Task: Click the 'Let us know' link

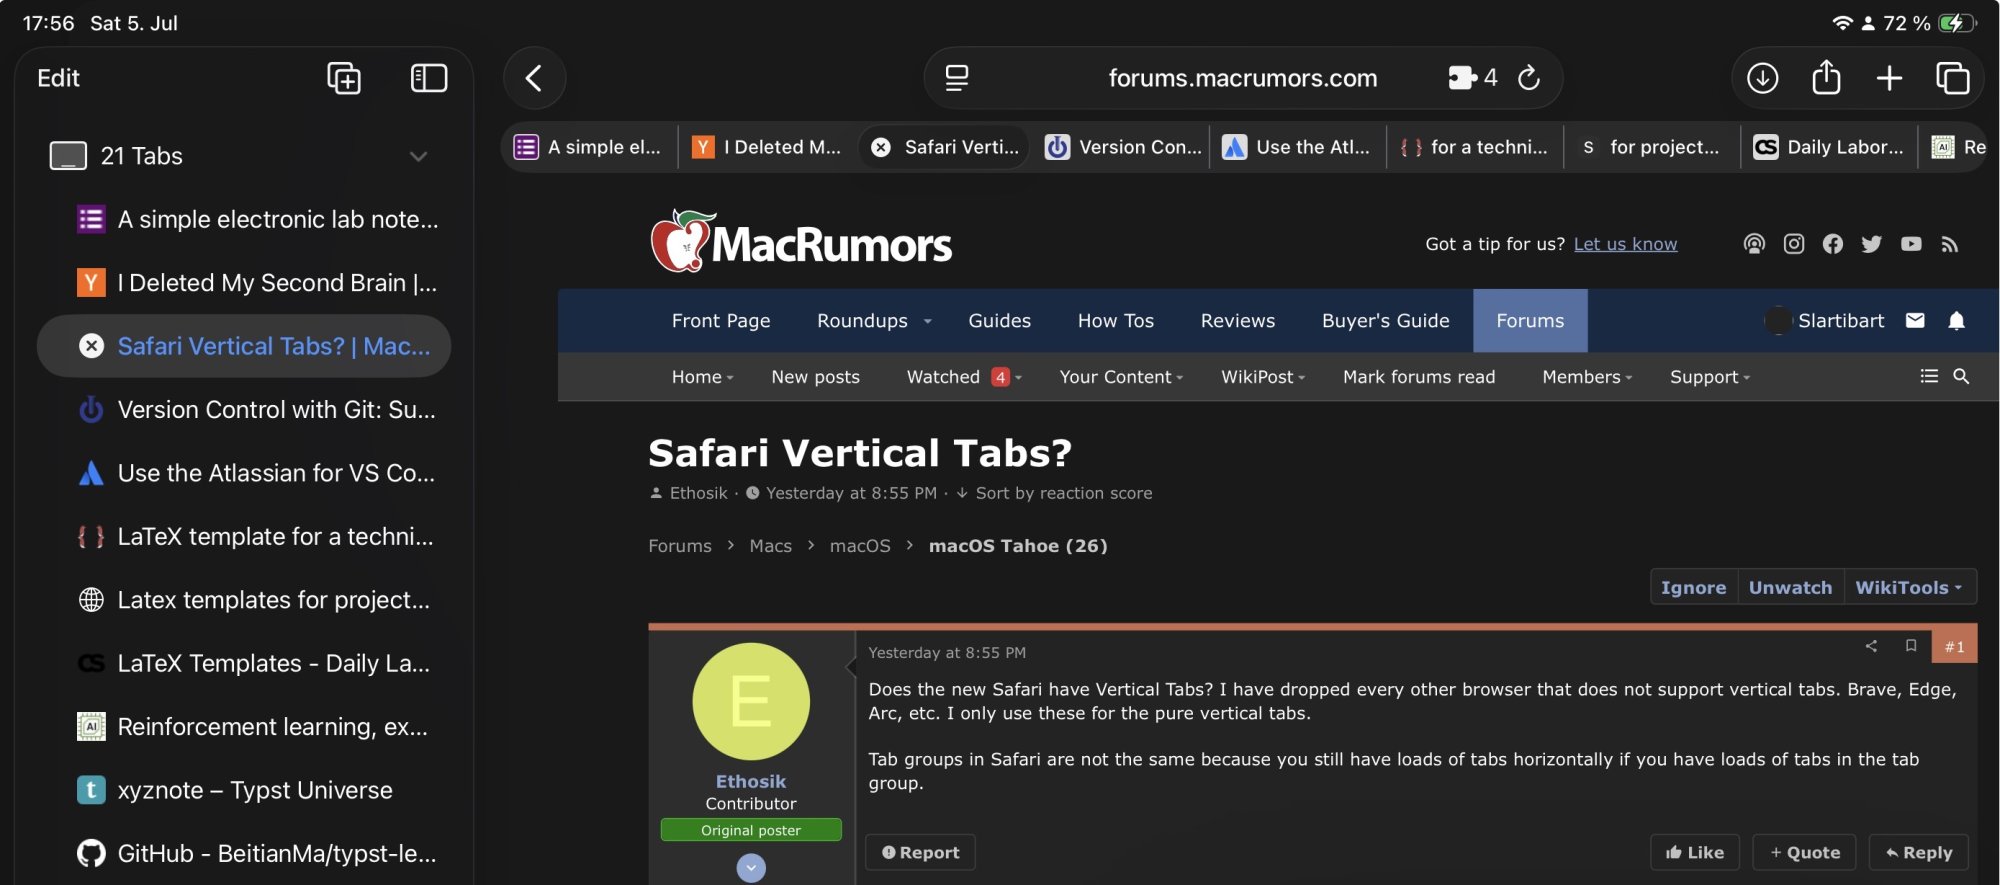Action: [1625, 244]
